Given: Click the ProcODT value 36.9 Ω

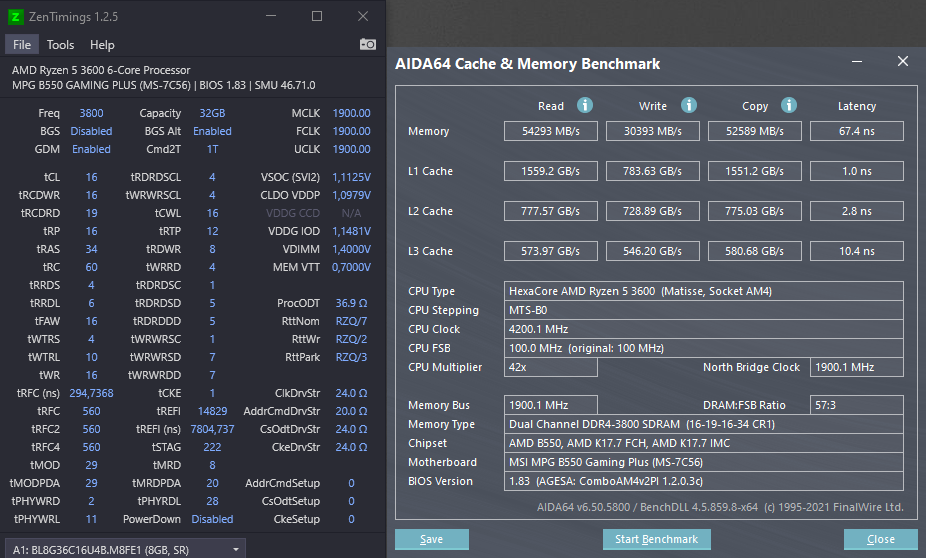Looking at the screenshot, I should (351, 303).
